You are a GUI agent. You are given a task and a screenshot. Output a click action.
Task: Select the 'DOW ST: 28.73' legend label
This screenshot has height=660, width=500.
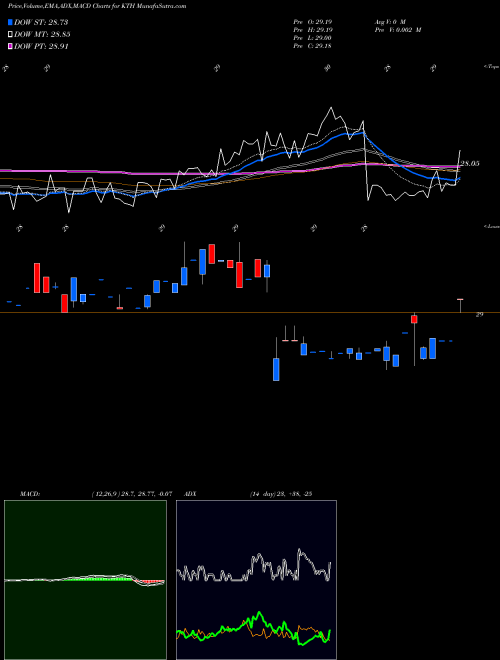point(41,22)
